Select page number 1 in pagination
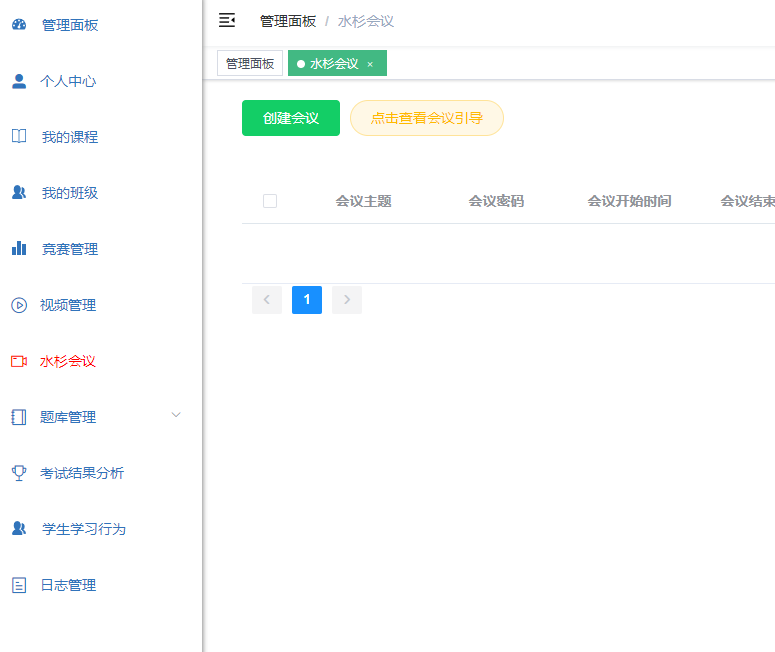 [x=307, y=300]
